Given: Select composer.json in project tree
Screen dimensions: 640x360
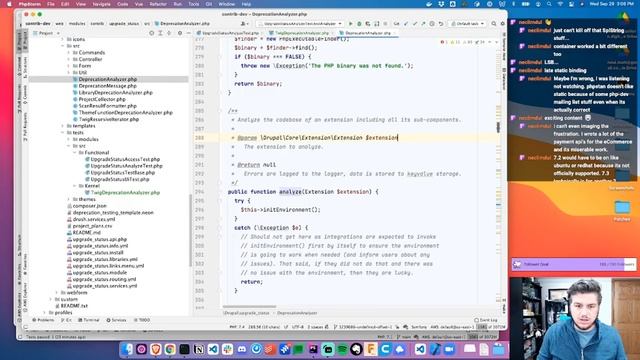Looking at the screenshot, I should click(x=89, y=206).
